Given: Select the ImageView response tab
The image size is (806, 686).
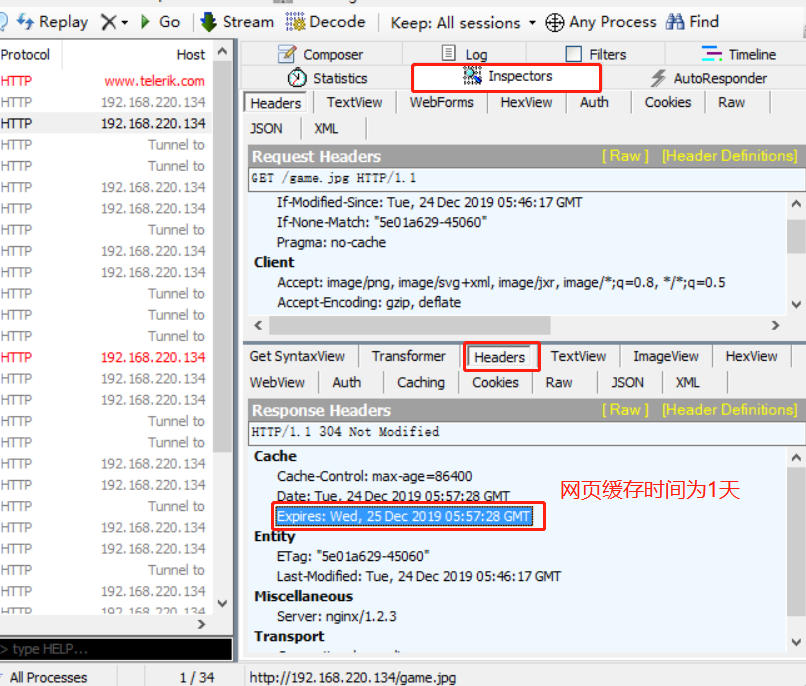Looking at the screenshot, I should click(x=666, y=356).
